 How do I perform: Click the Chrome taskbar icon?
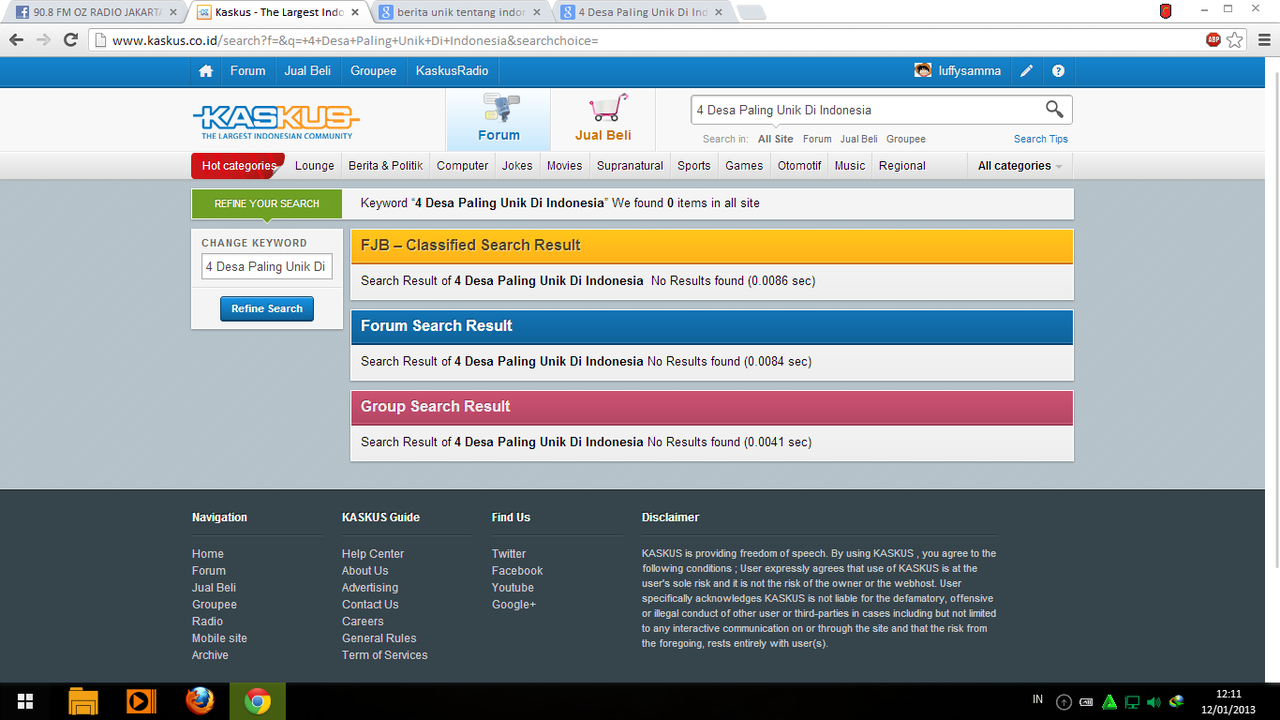click(257, 701)
